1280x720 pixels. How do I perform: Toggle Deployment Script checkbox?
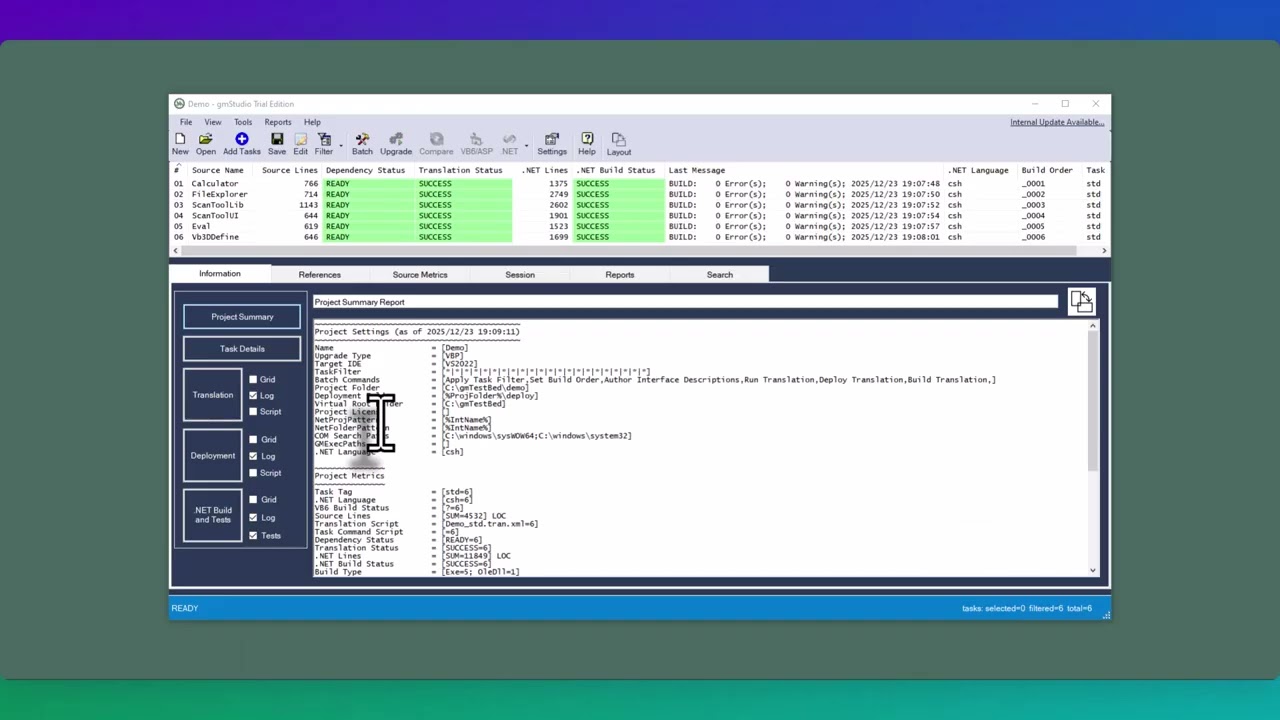click(253, 473)
